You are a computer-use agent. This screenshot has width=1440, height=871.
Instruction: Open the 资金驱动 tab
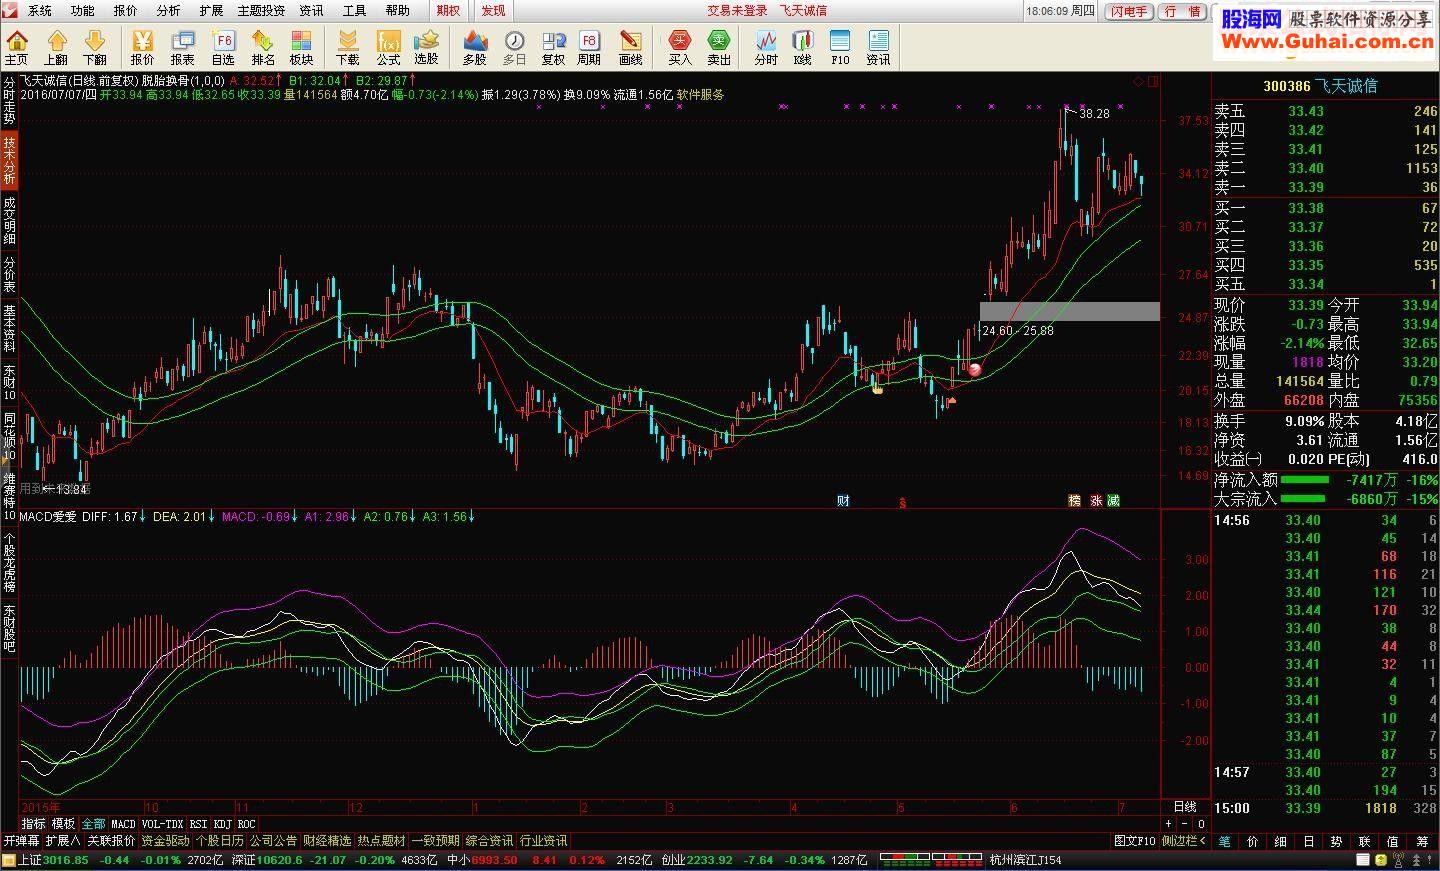[x=165, y=841]
